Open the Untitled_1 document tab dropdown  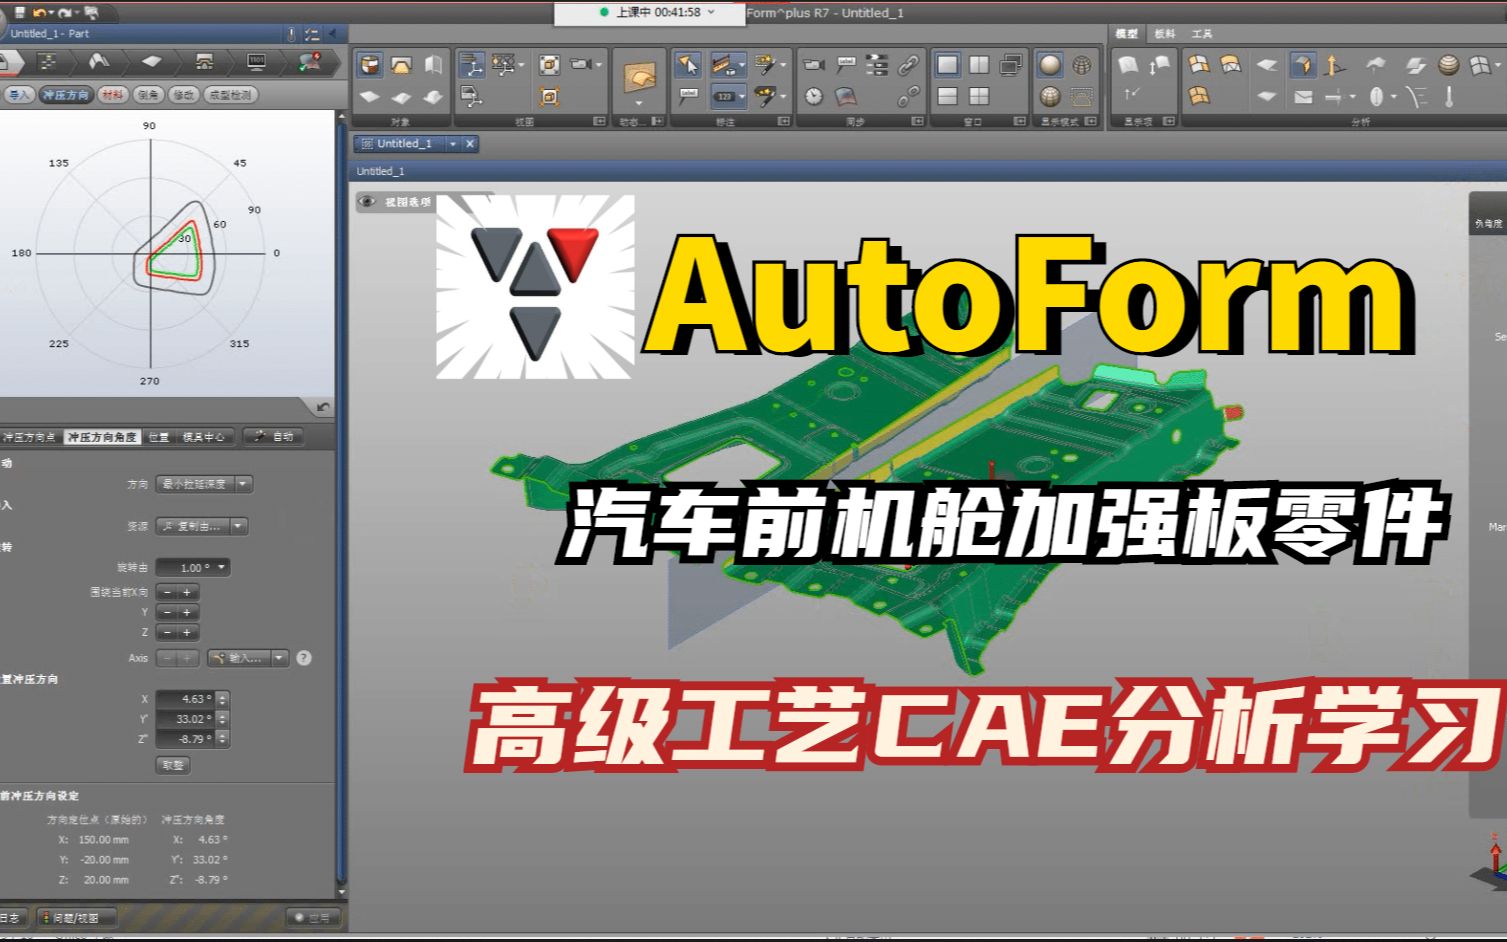click(x=453, y=144)
